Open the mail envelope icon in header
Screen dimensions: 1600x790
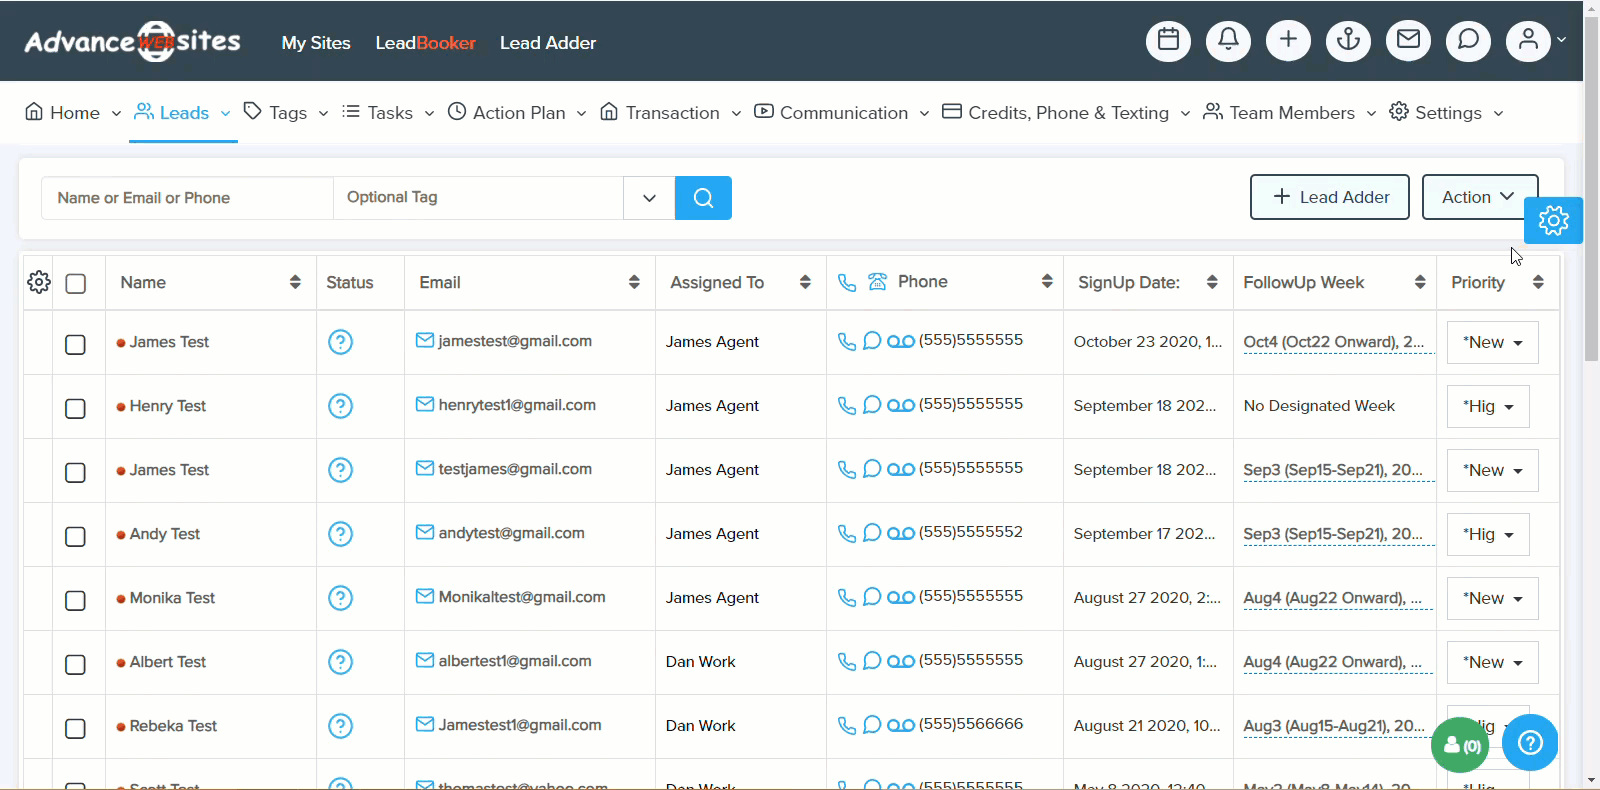[1408, 41]
